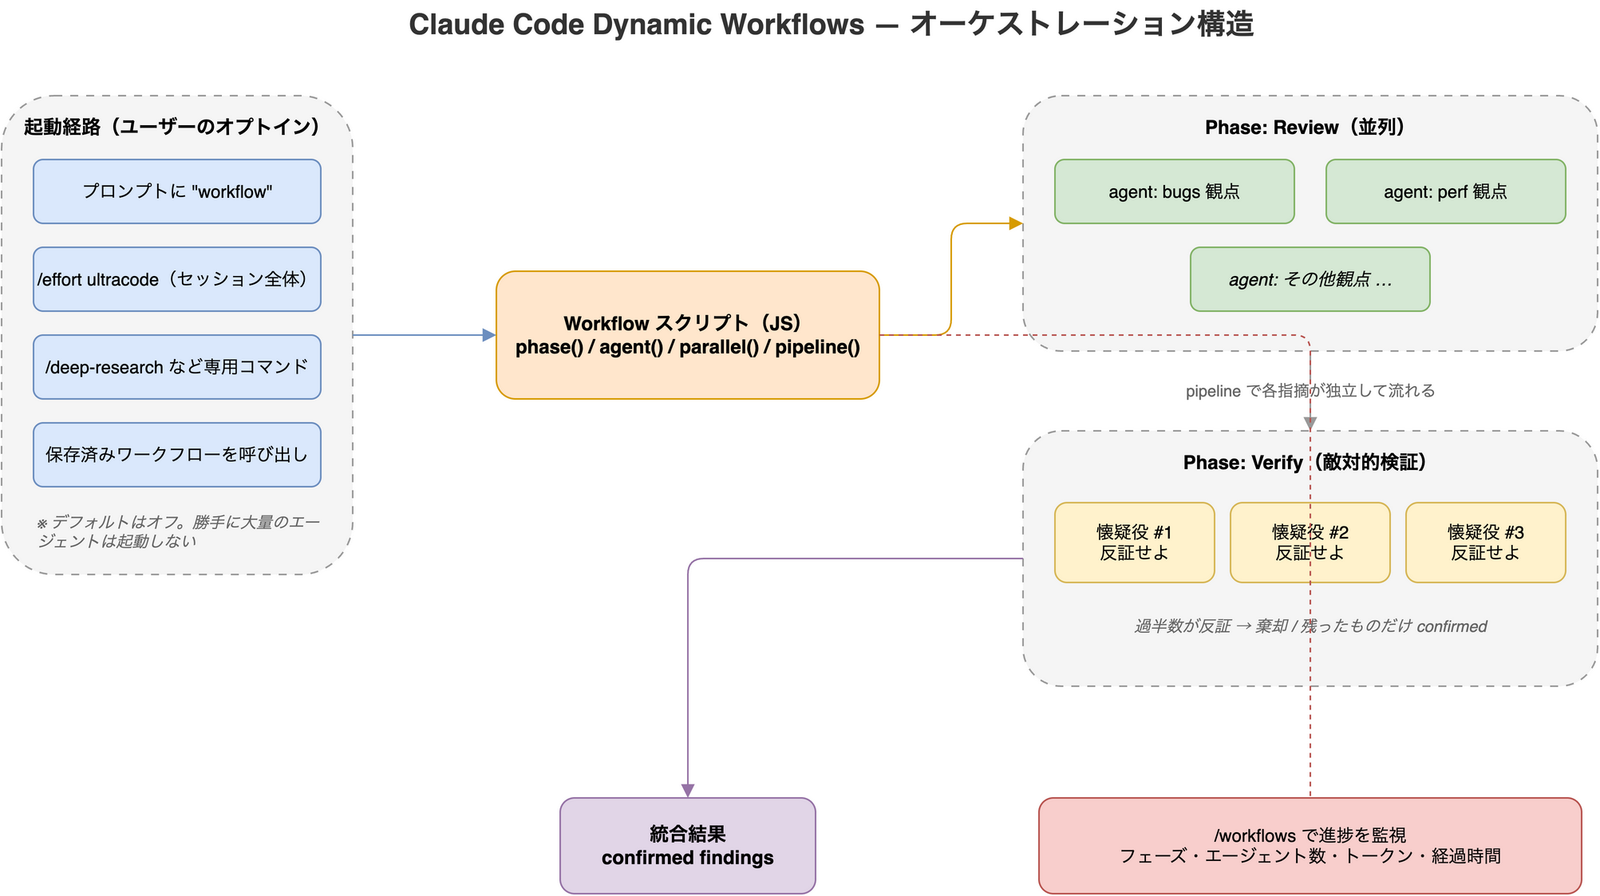Select the 'プロンプトに "workflow"' box
Viewport: 1600px width, 896px height.
pyautogui.click(x=177, y=191)
